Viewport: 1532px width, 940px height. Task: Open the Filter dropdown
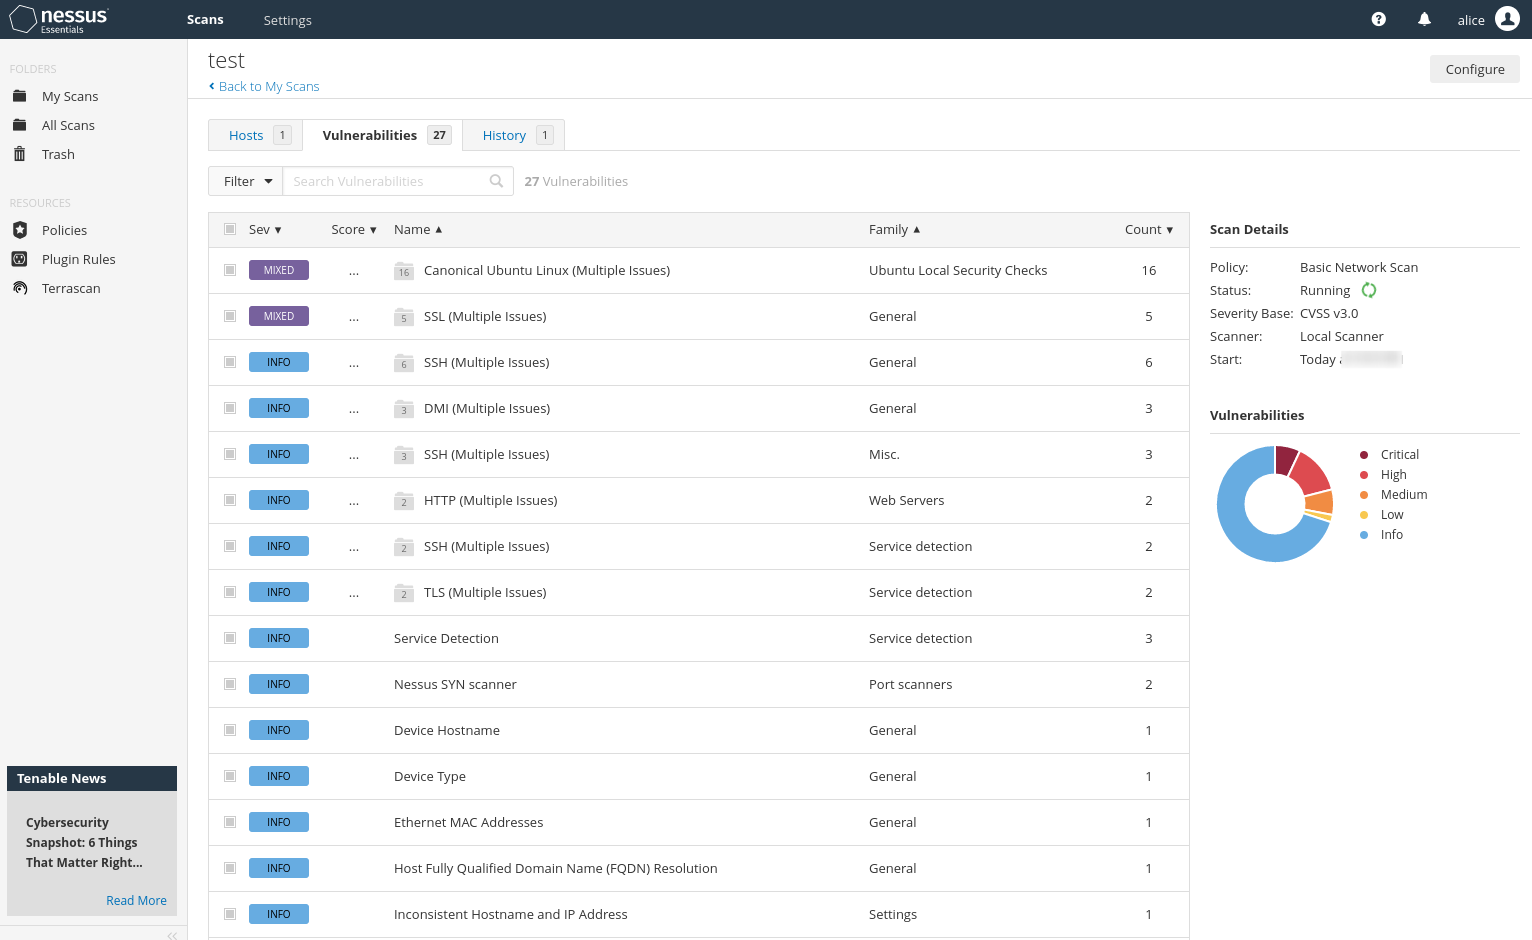point(246,181)
